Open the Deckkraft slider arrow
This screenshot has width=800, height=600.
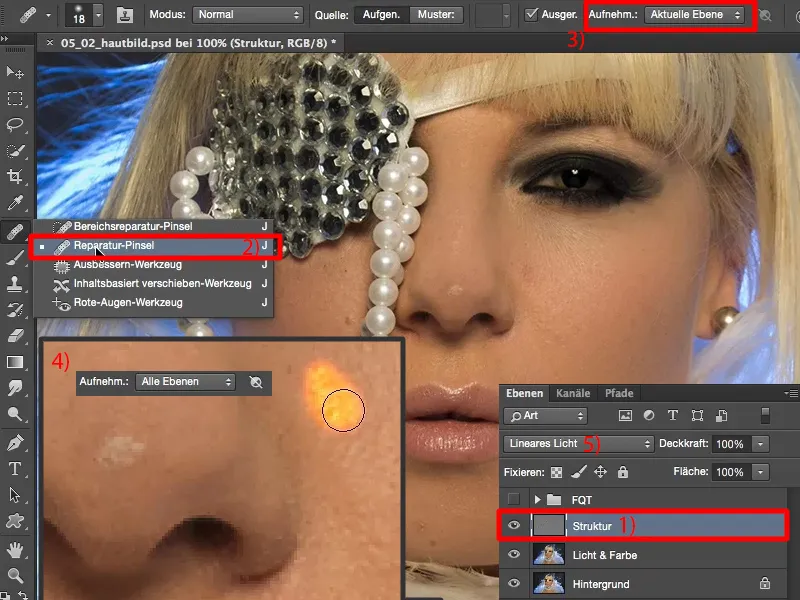[x=760, y=444]
